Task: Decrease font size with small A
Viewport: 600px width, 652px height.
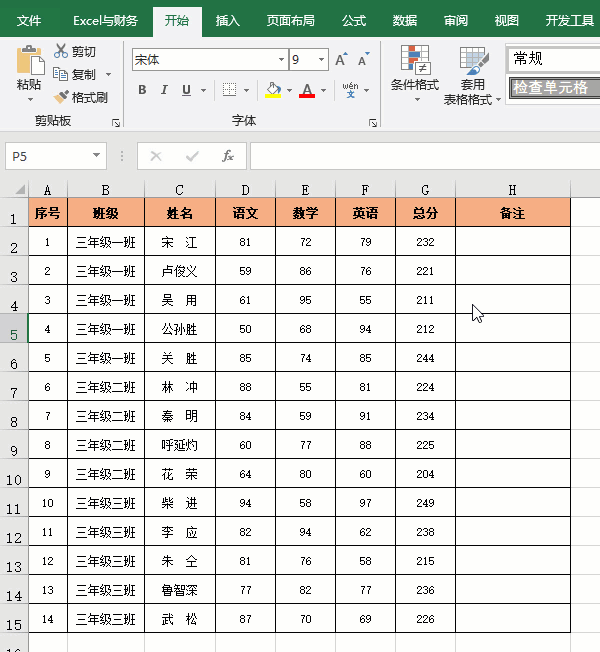Action: [x=363, y=60]
